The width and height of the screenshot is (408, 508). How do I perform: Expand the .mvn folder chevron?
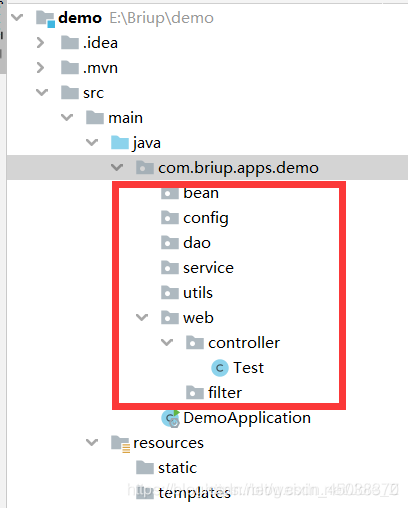coord(40,68)
